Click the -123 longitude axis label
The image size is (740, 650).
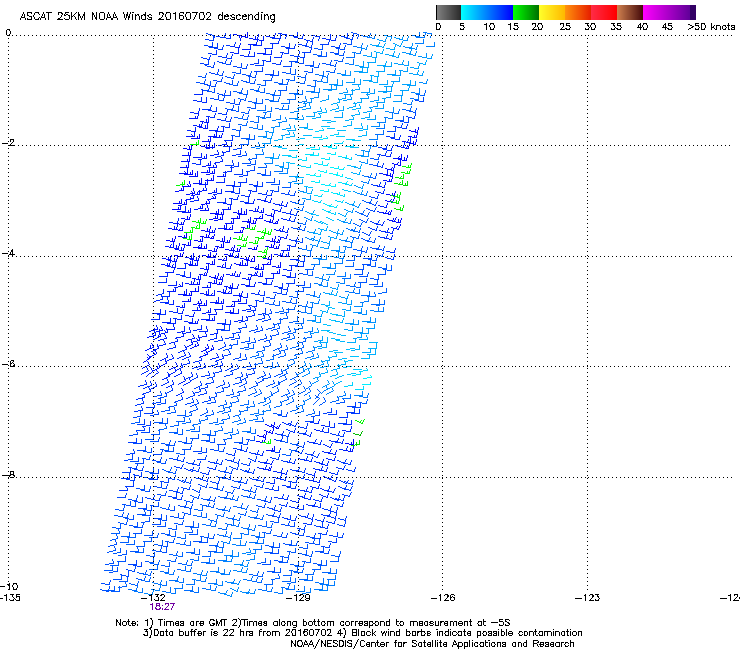point(588,598)
